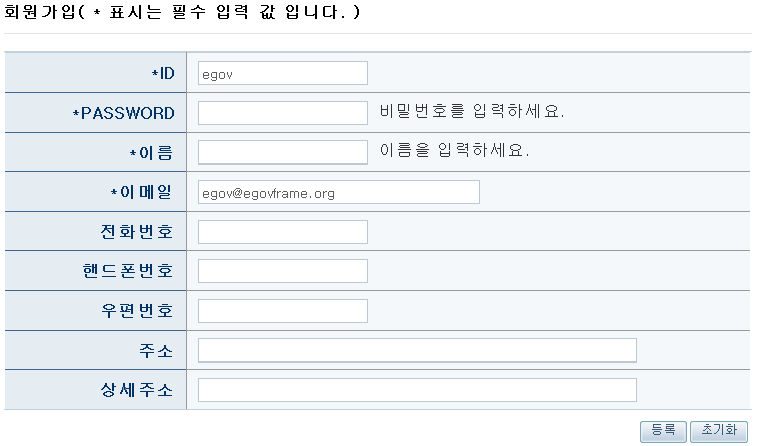Click the 이름을 입력하세요 validation message
Viewport: 761px width, 446px height.
click(x=454, y=150)
